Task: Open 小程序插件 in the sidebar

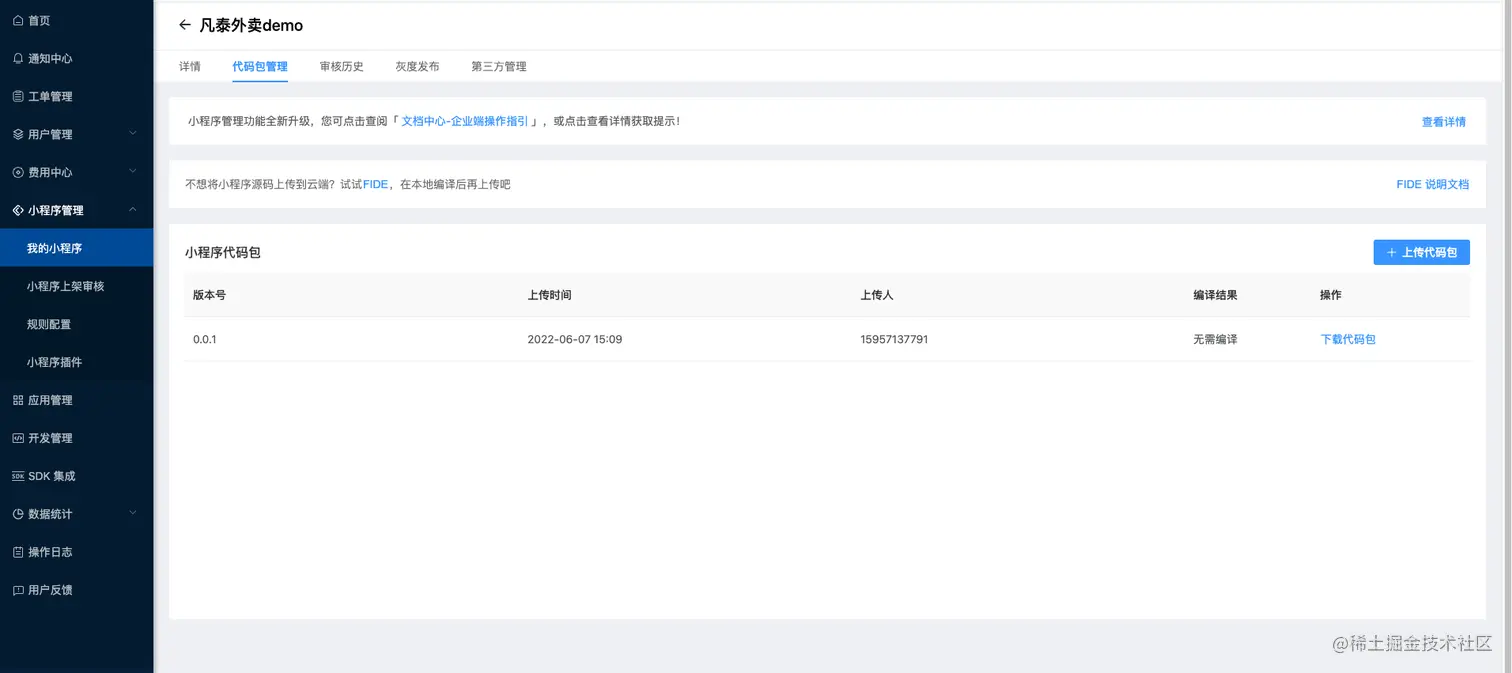Action: (76, 362)
